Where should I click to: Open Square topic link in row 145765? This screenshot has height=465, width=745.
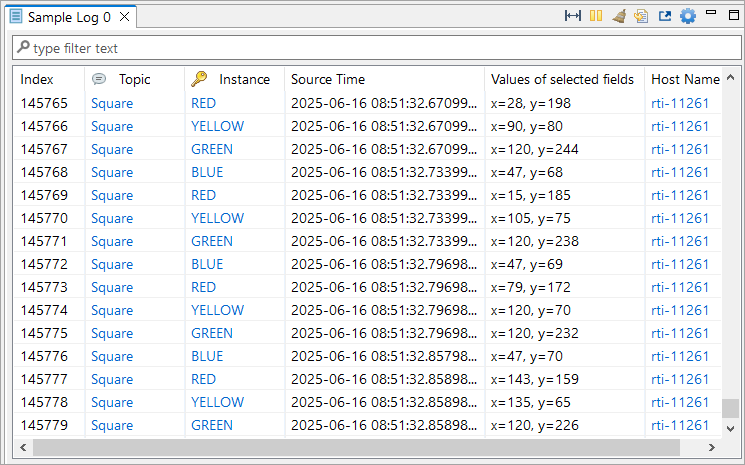(x=112, y=104)
